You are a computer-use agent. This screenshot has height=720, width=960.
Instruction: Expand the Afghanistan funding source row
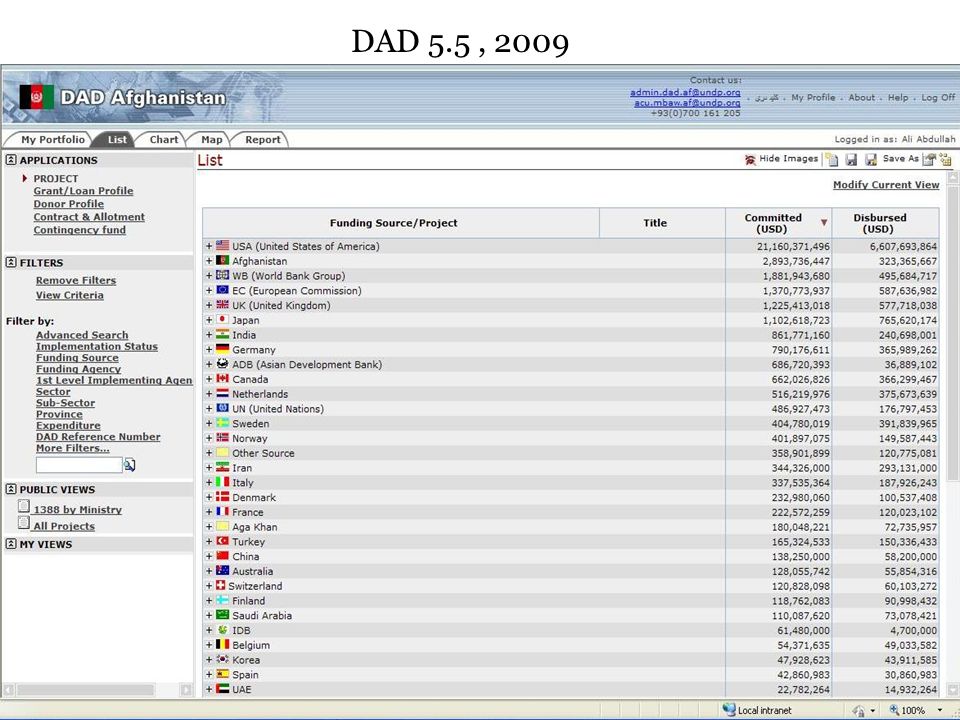[x=209, y=261]
